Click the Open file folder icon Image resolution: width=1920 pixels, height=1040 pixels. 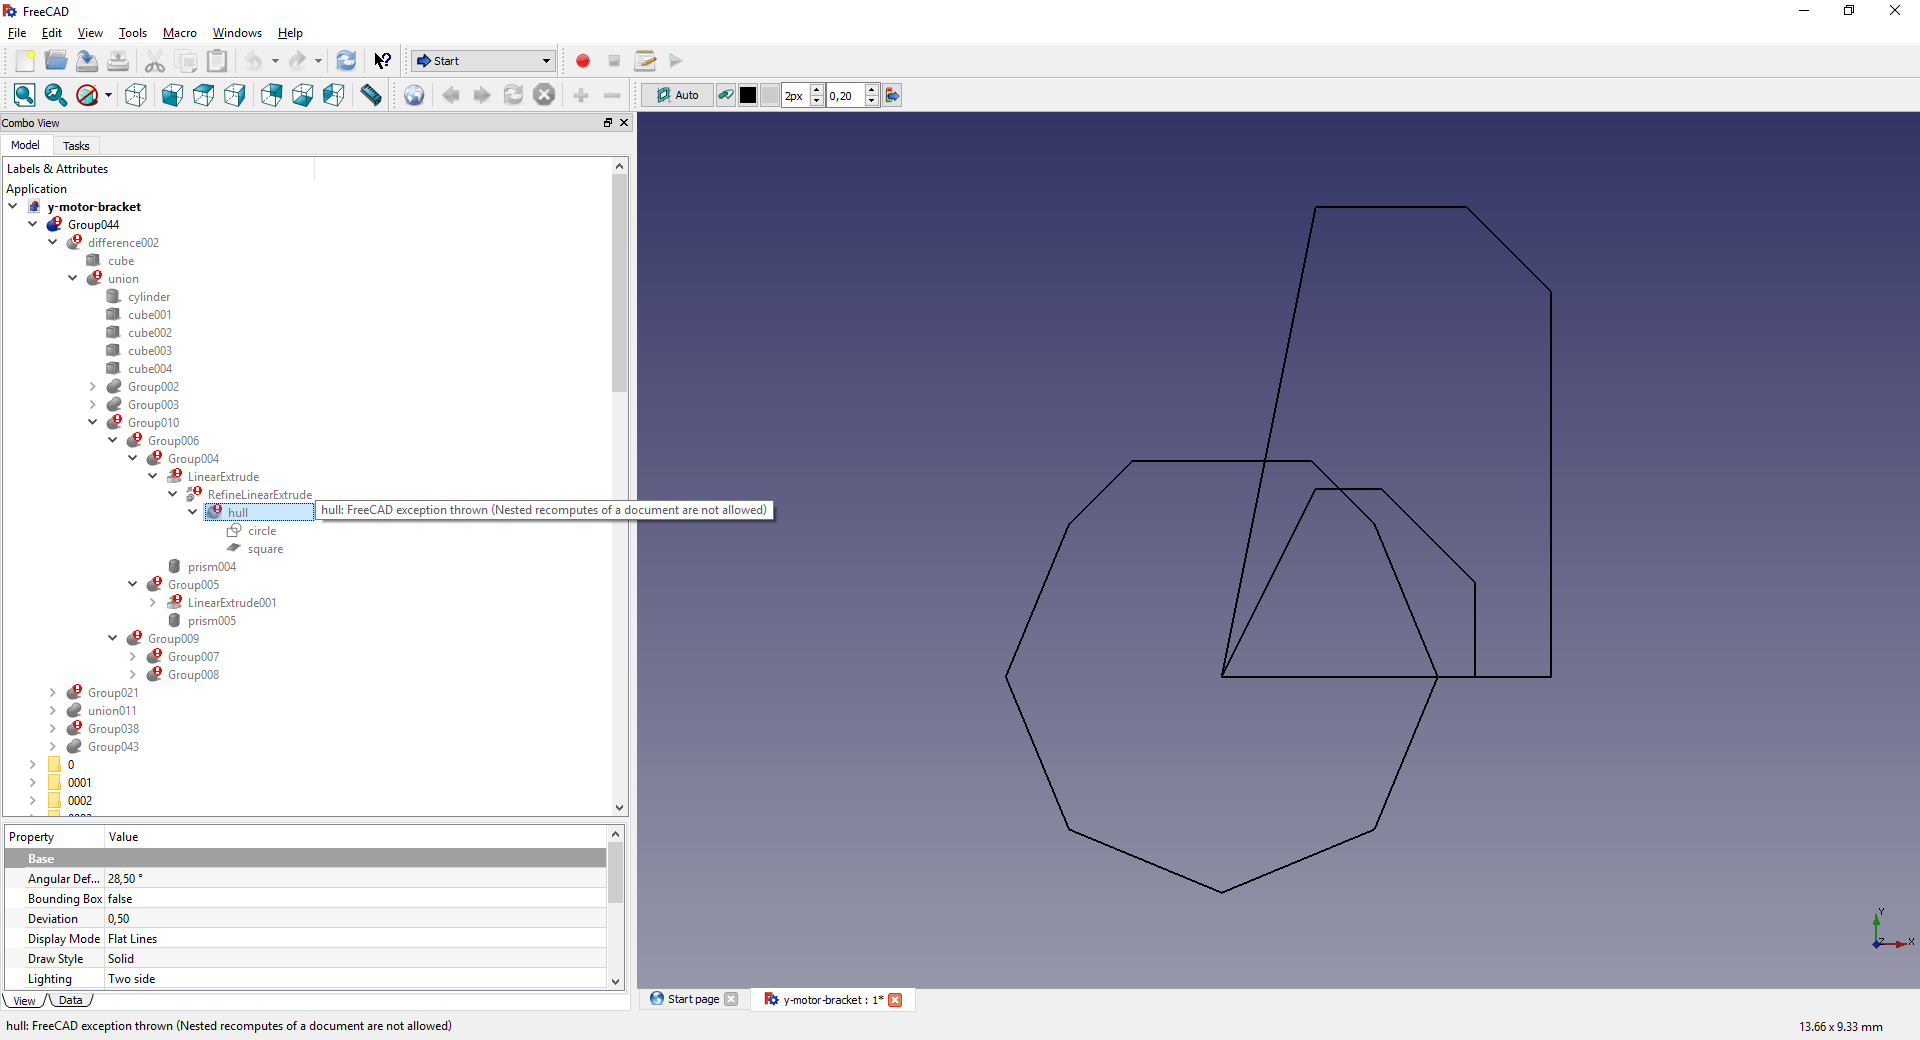point(56,61)
